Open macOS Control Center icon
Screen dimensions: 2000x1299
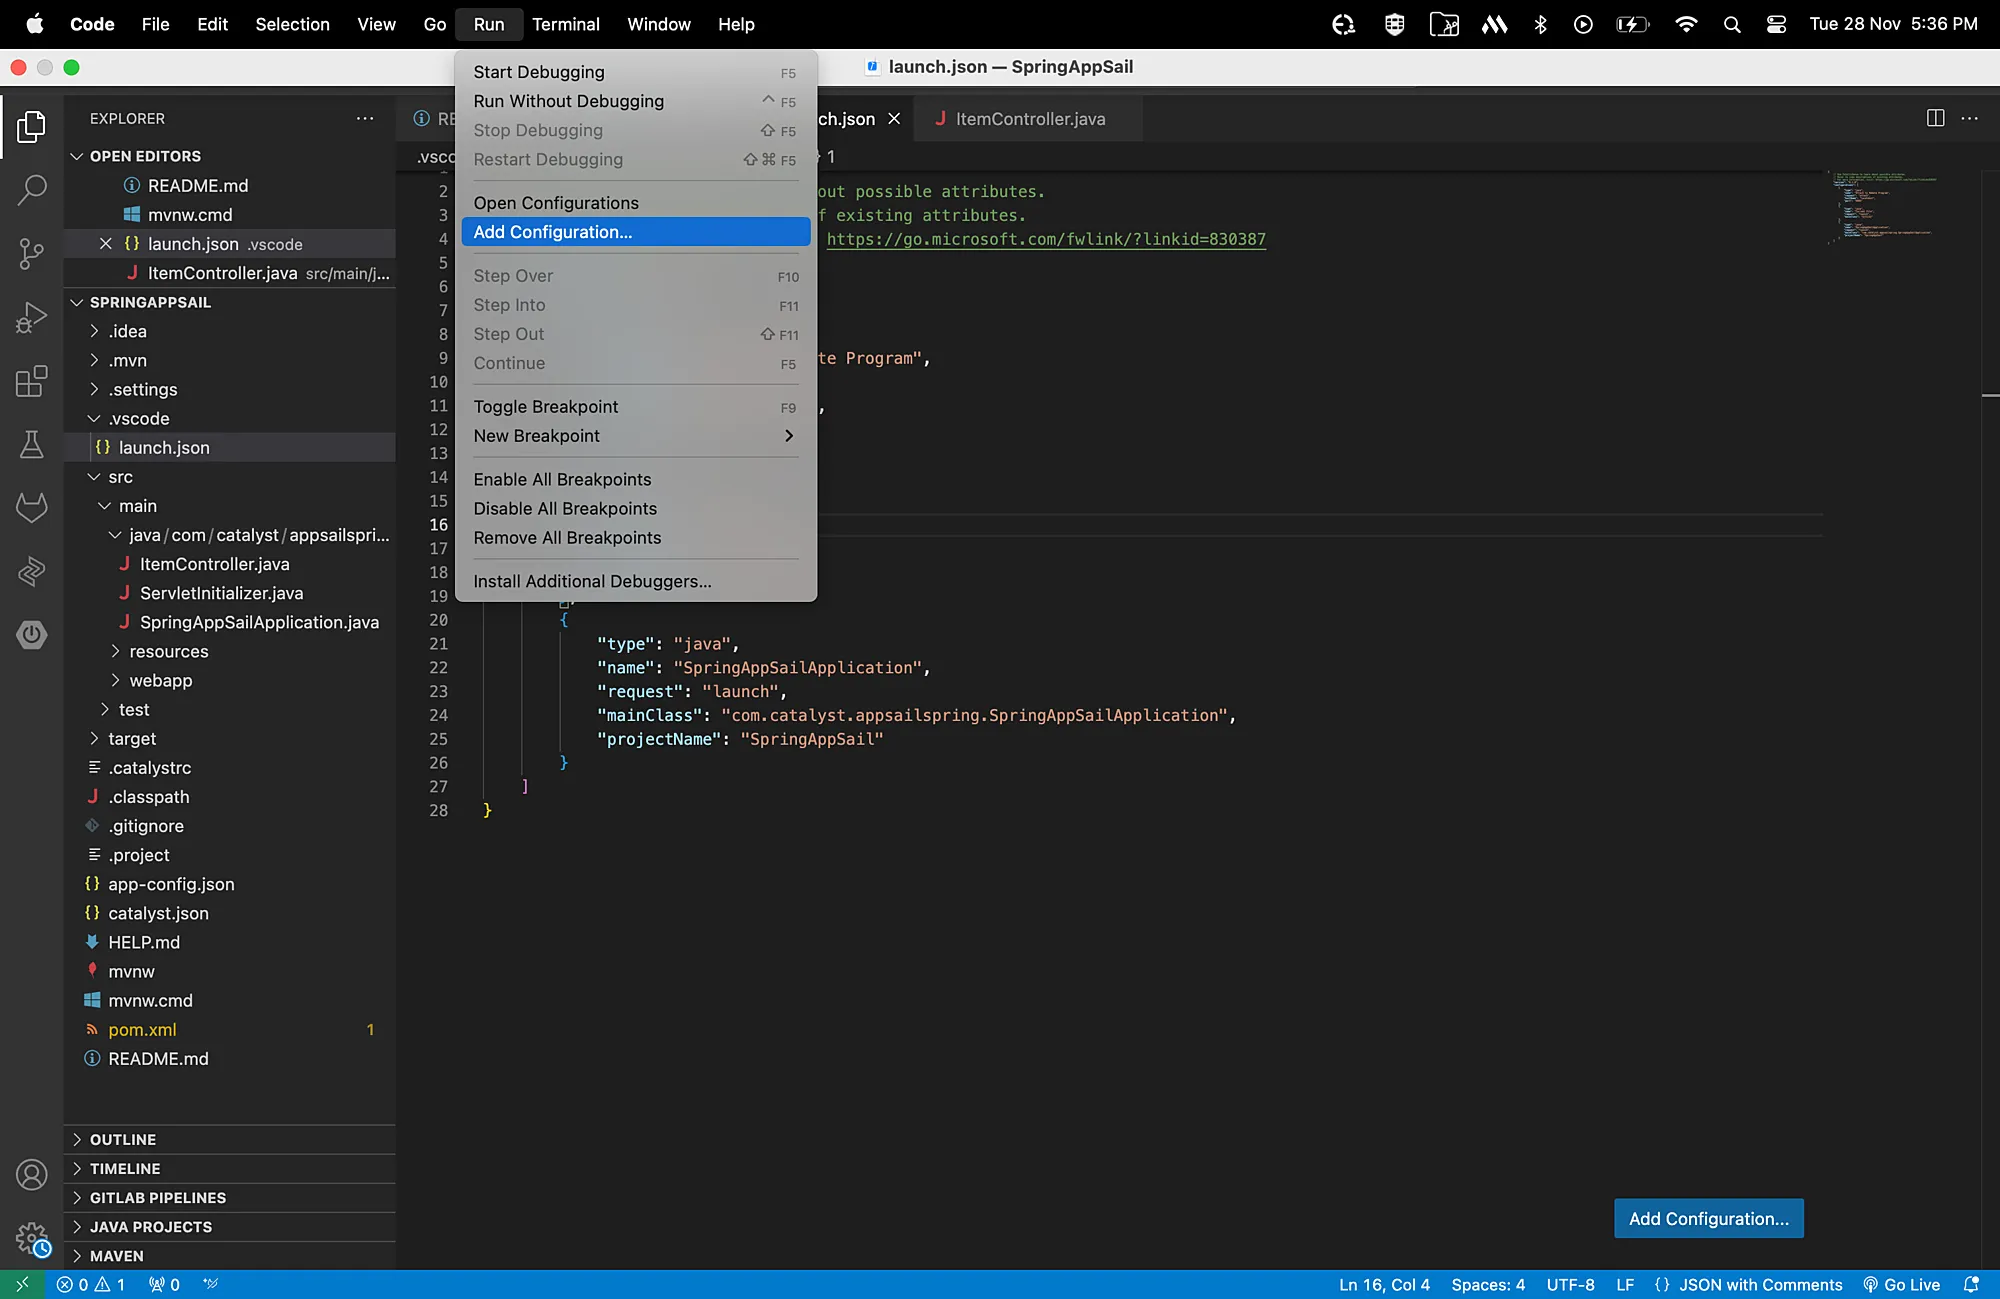coord(1776,24)
